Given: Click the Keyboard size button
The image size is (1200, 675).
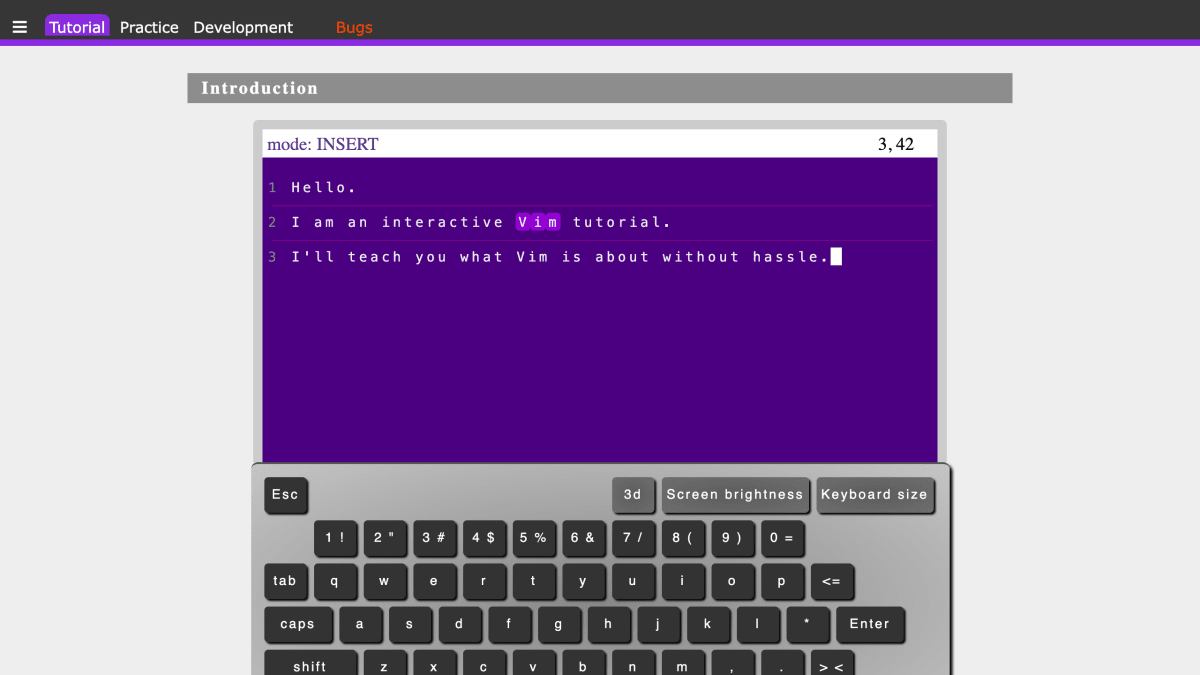Looking at the screenshot, I should coord(875,495).
